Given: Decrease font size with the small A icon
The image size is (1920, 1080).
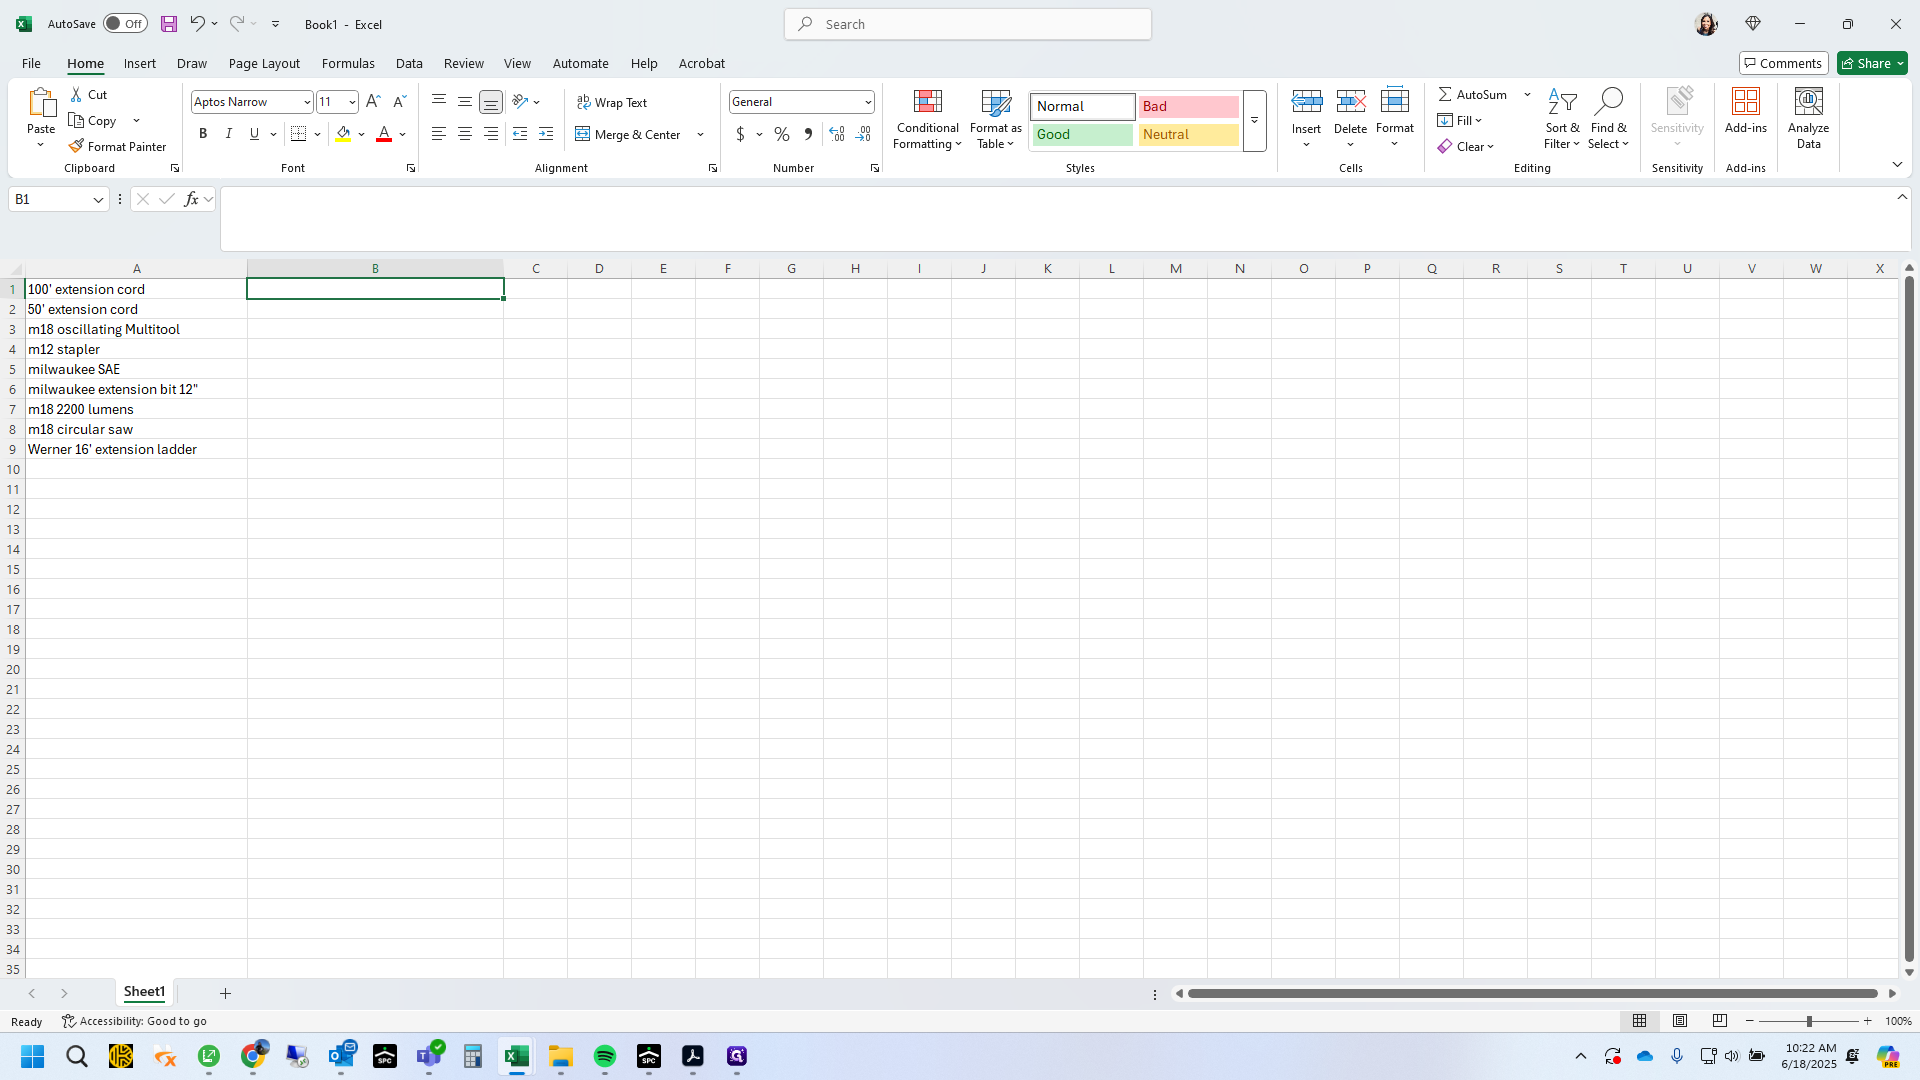Looking at the screenshot, I should (399, 101).
